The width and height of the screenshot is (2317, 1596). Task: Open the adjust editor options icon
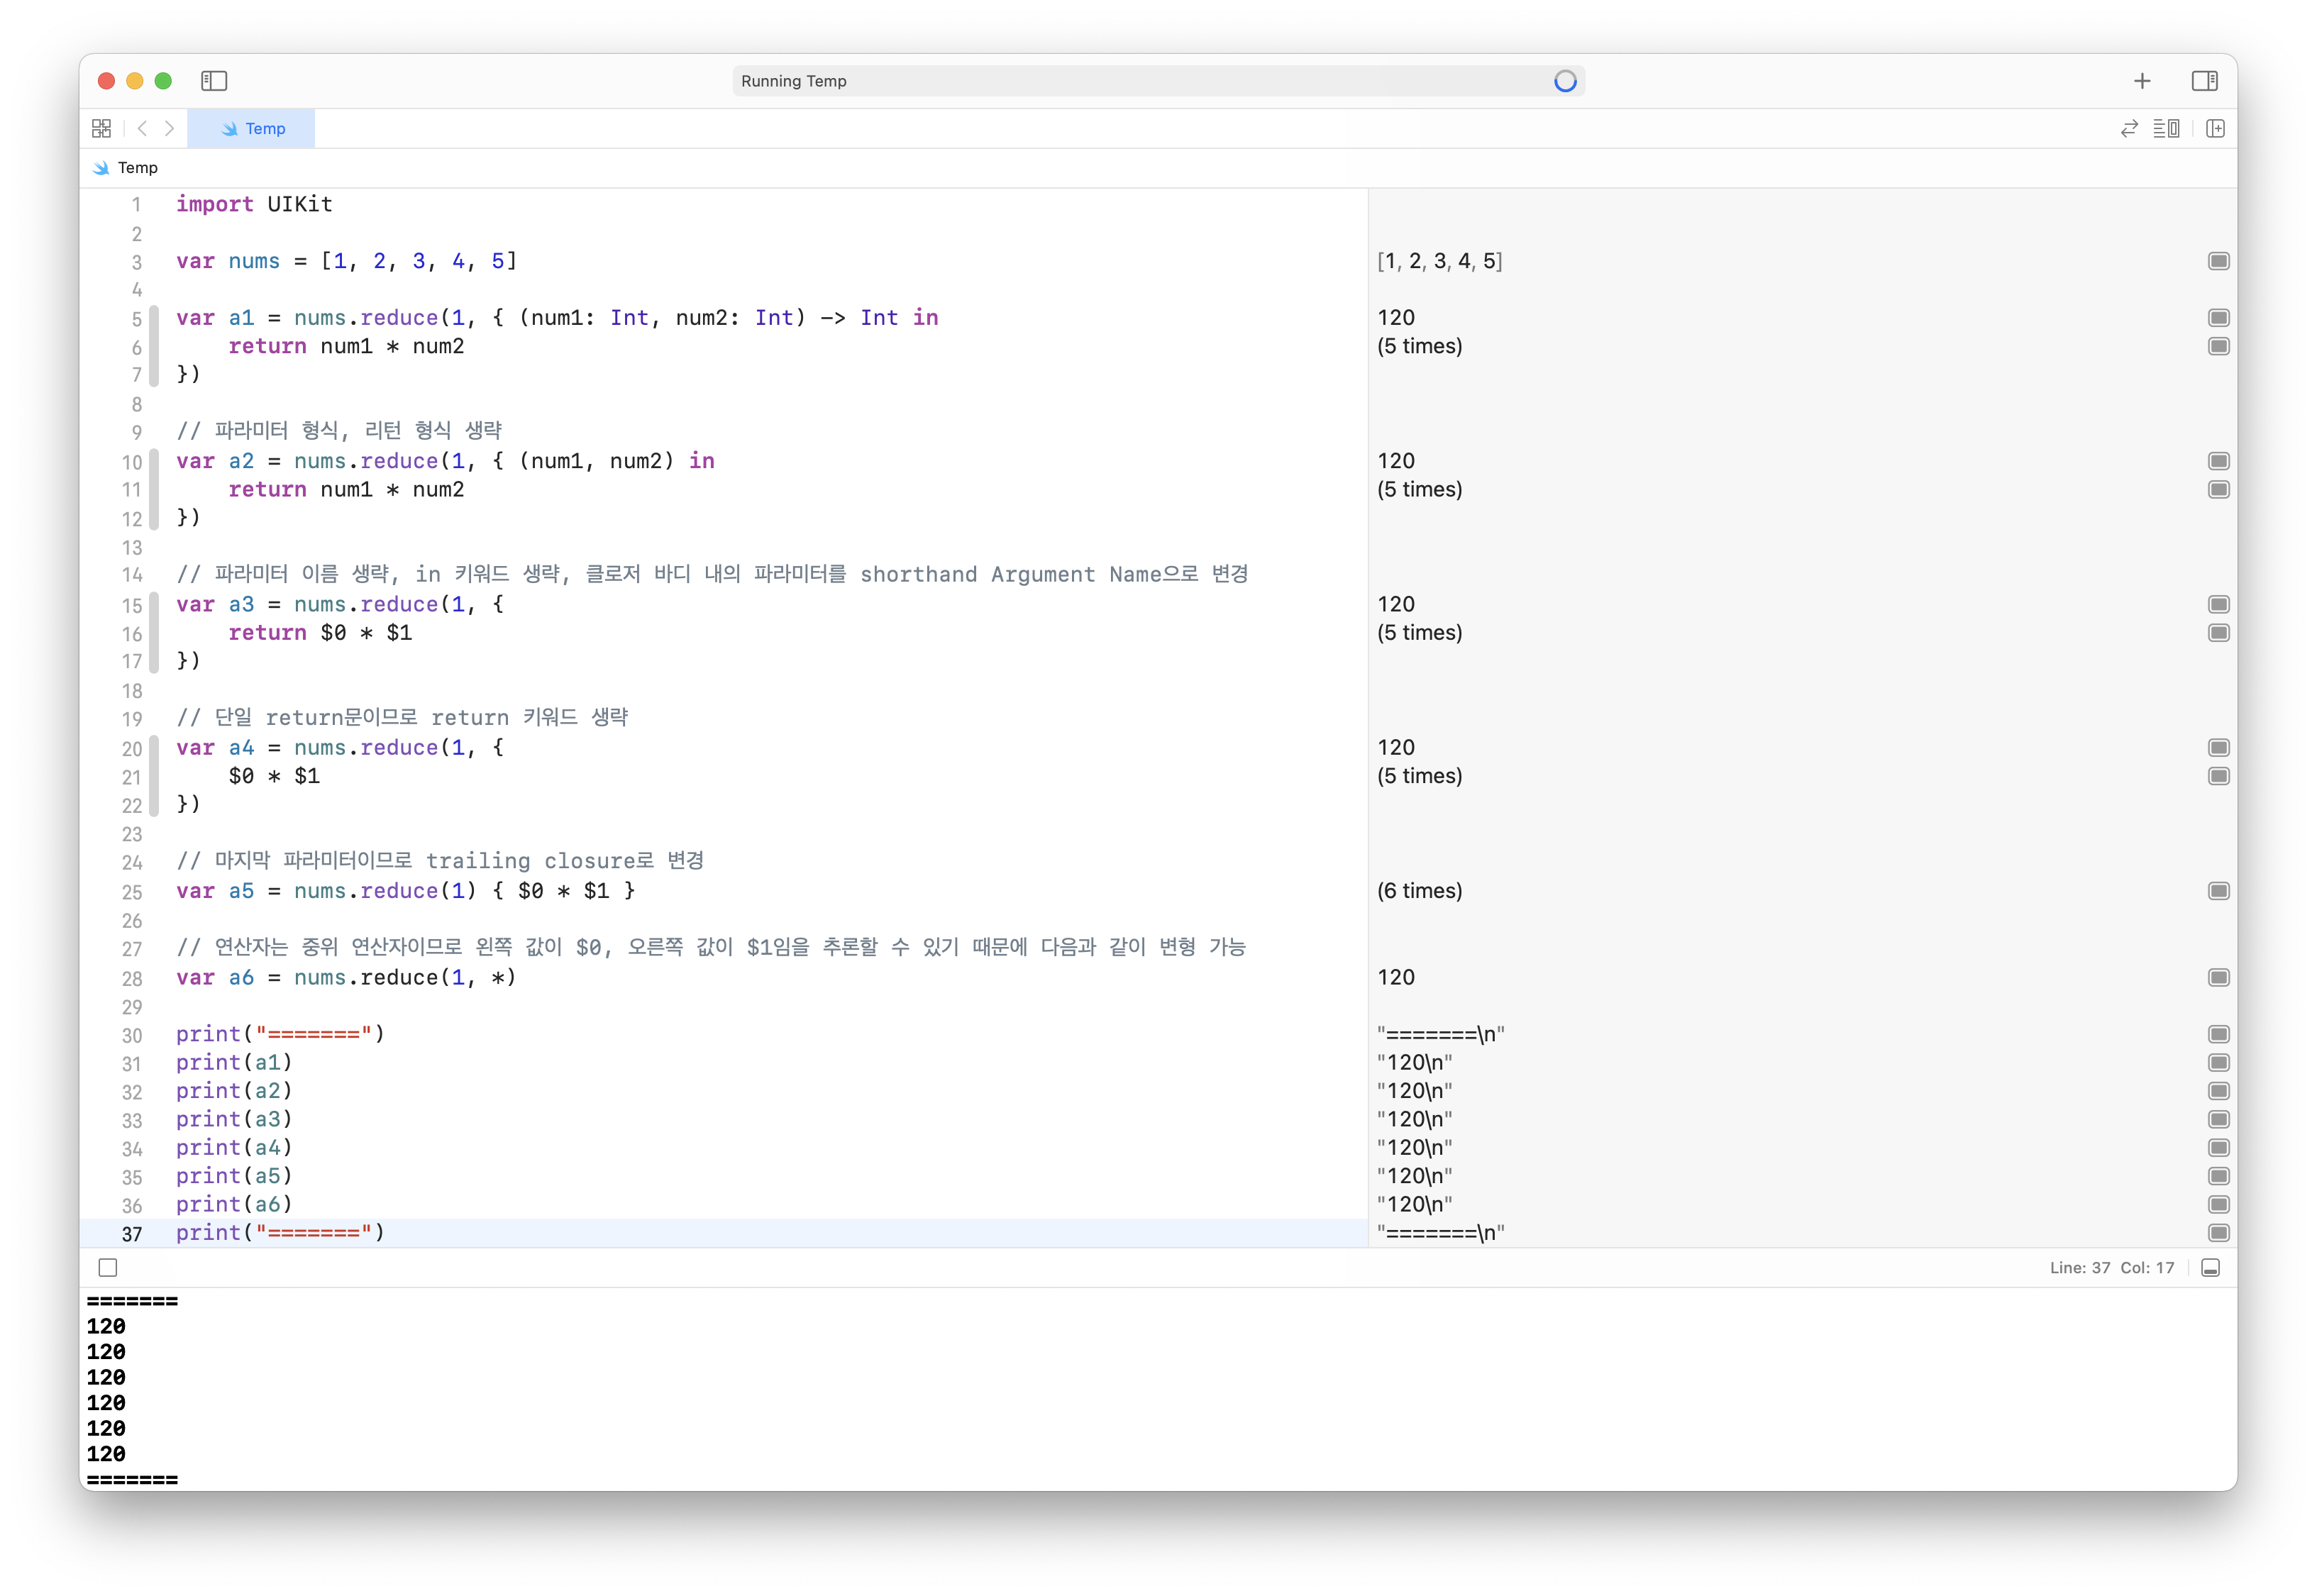tap(2166, 128)
